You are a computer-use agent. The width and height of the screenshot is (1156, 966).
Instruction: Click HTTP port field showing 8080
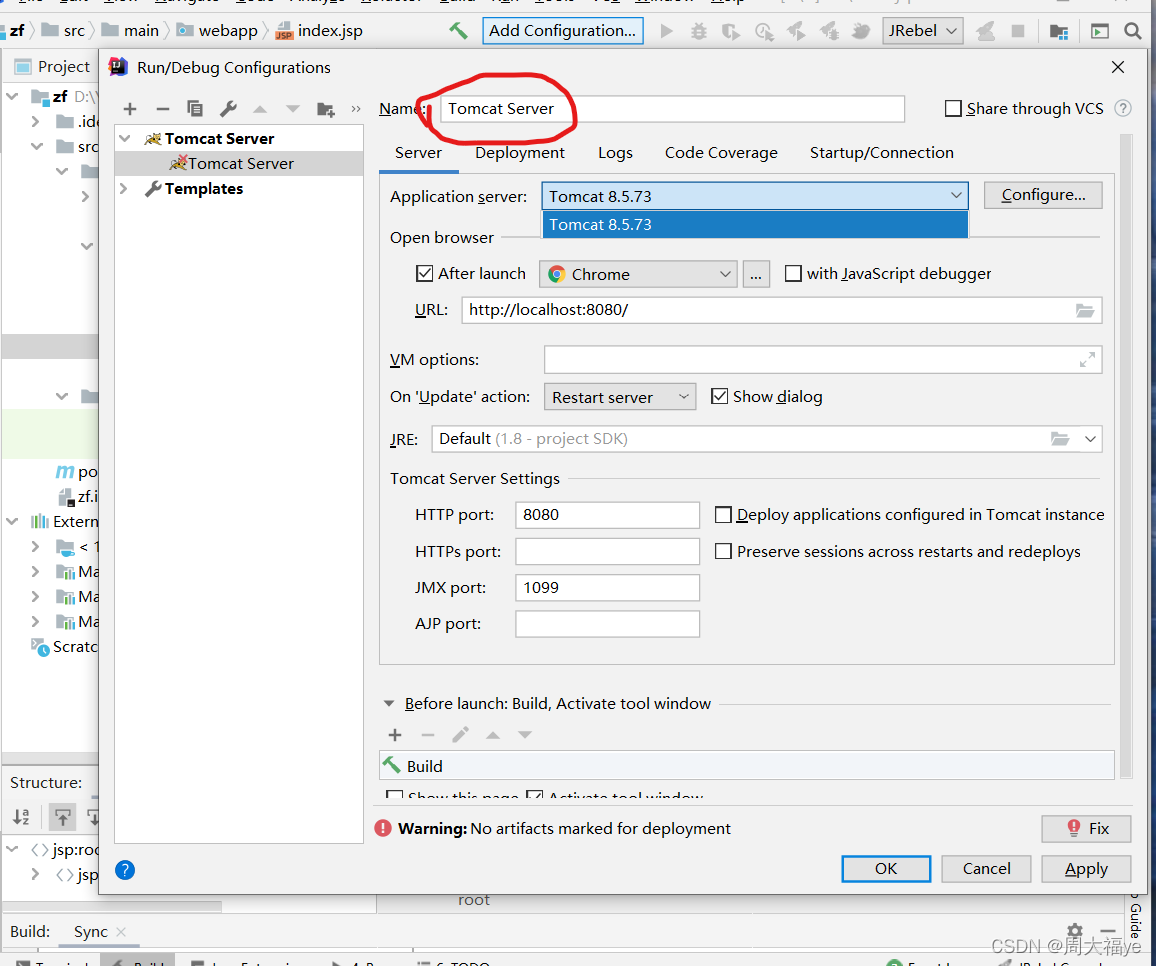[x=607, y=515]
